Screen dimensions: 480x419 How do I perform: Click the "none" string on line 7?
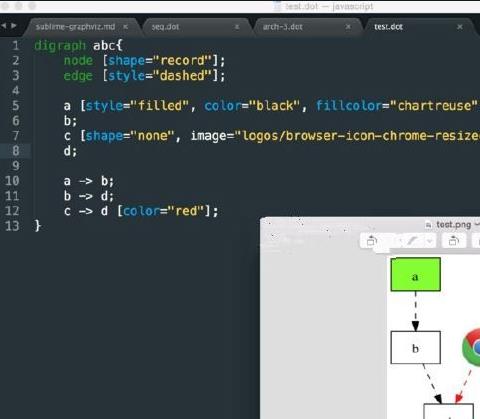pyautogui.click(x=153, y=136)
